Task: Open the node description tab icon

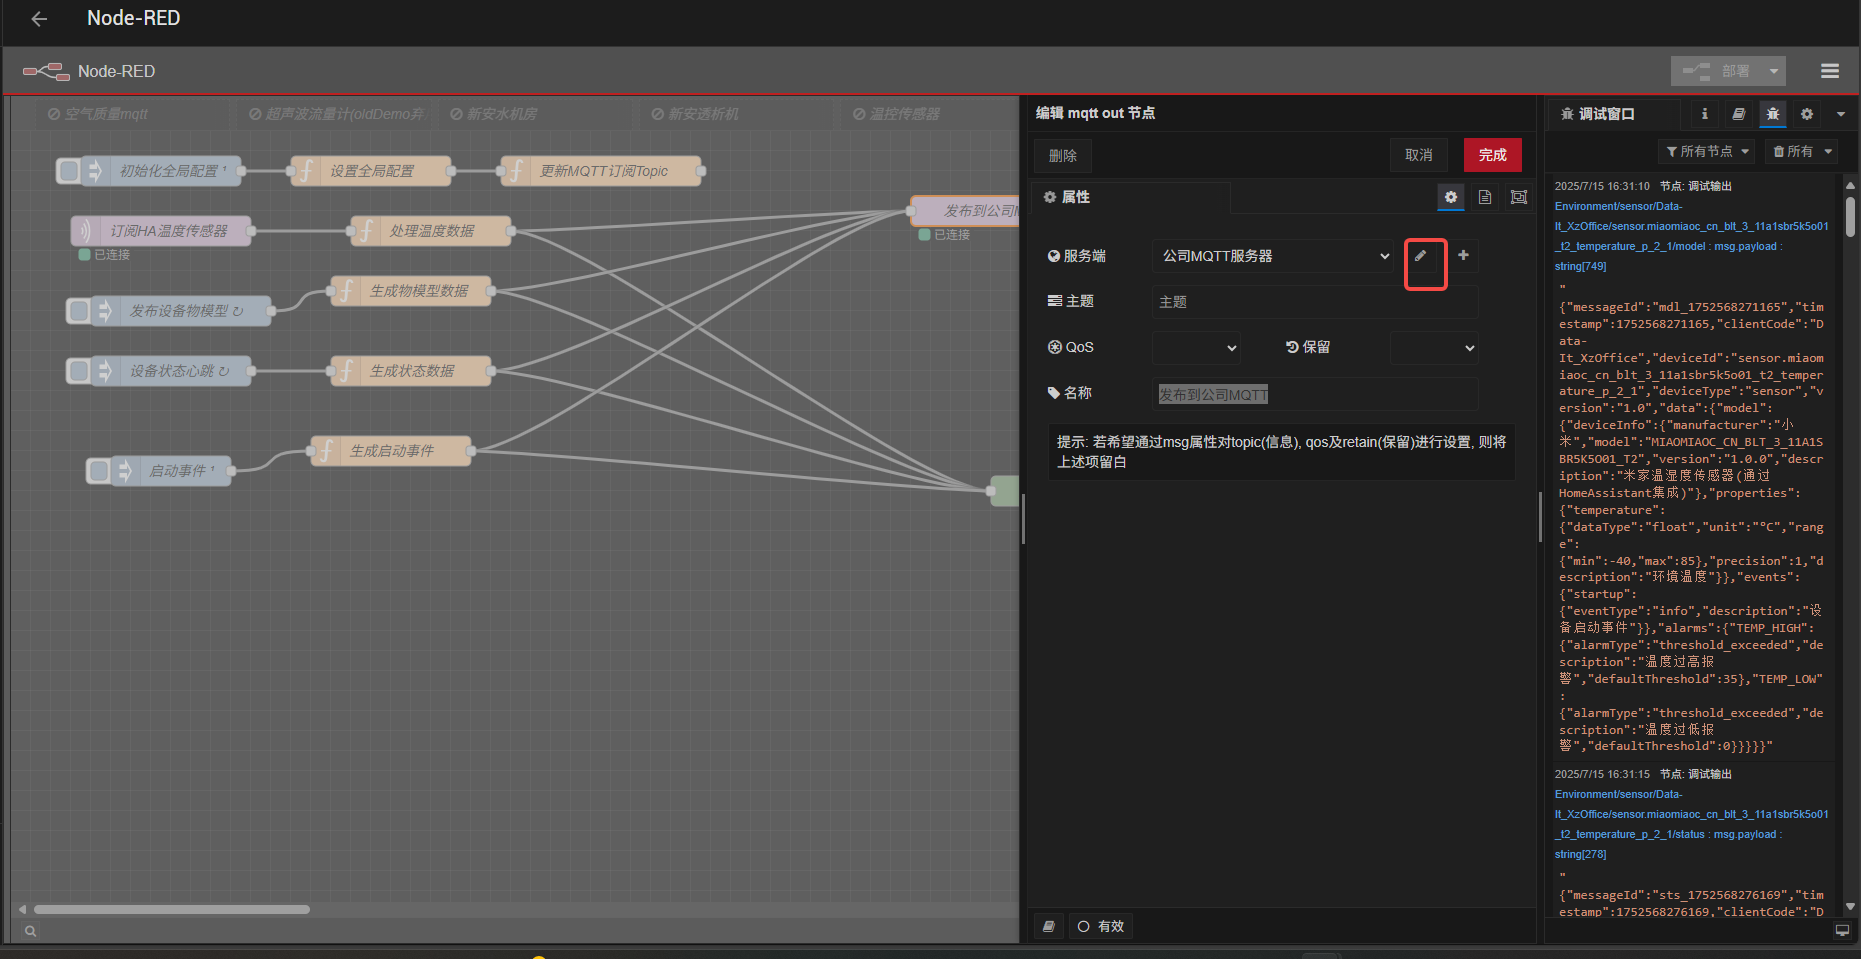Action: [x=1485, y=197]
